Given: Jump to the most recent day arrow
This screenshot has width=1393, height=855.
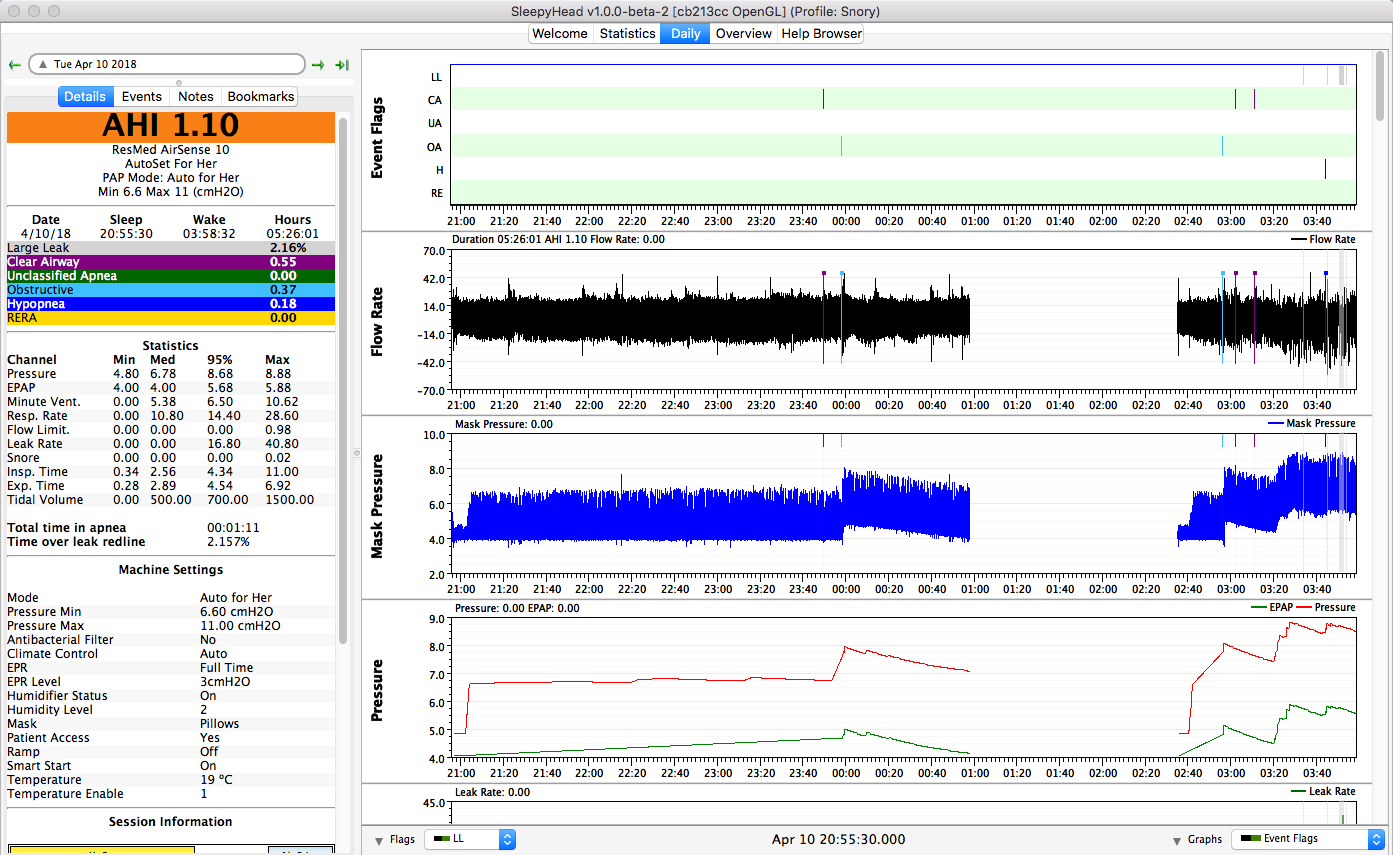Looking at the screenshot, I should (x=342, y=65).
